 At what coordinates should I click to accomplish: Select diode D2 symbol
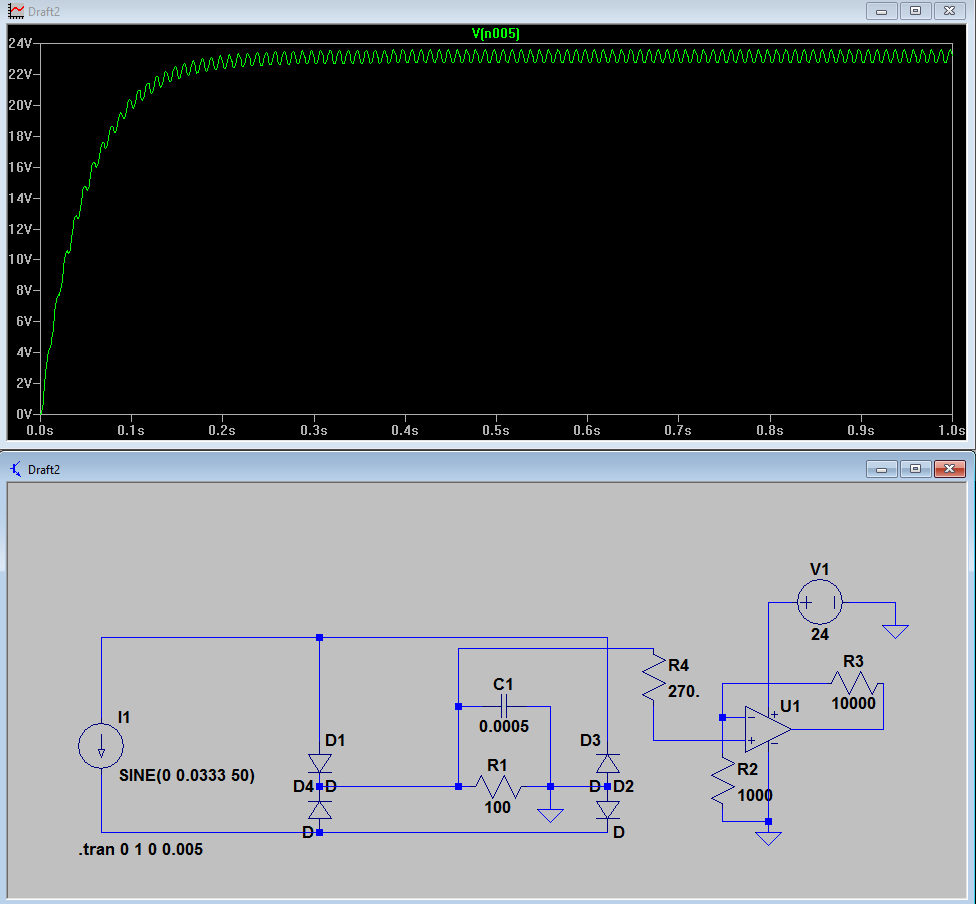(608, 809)
